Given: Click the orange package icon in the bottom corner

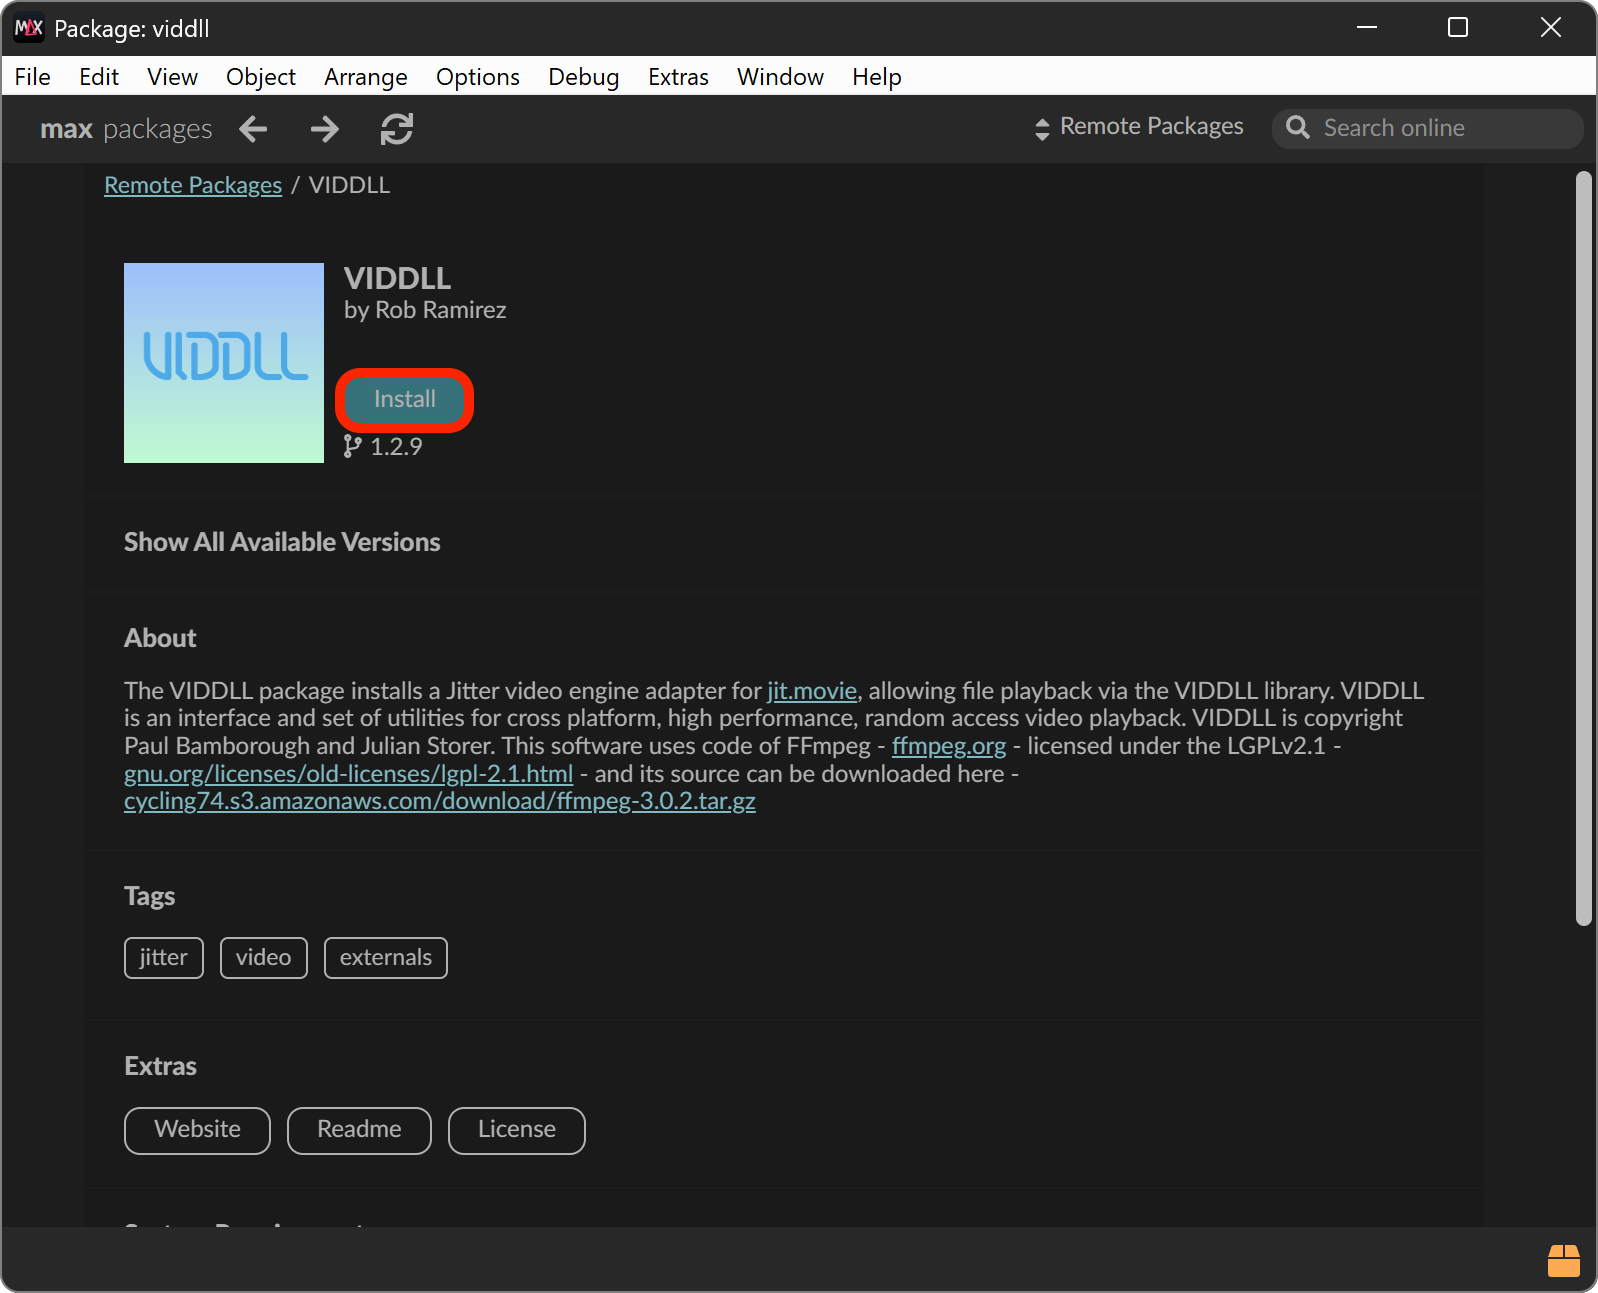Looking at the screenshot, I should [1563, 1260].
